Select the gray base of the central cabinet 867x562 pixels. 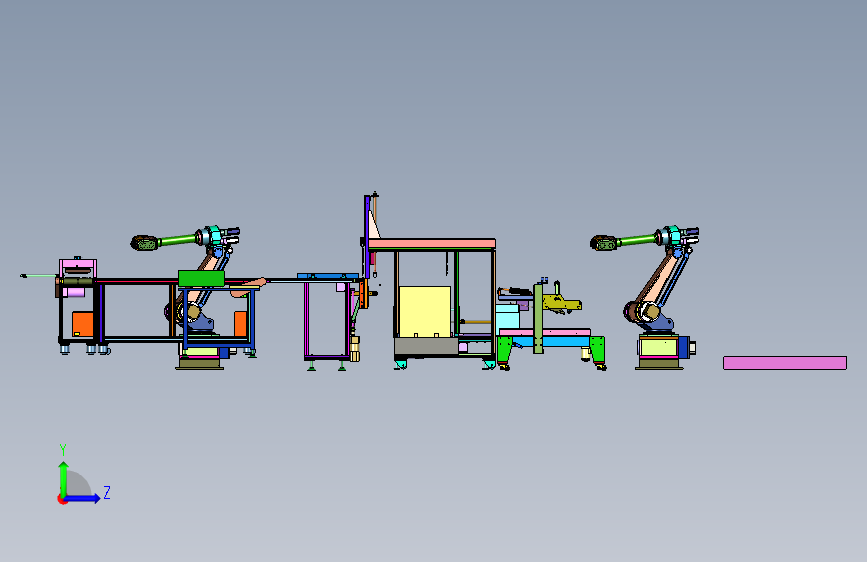click(x=426, y=346)
